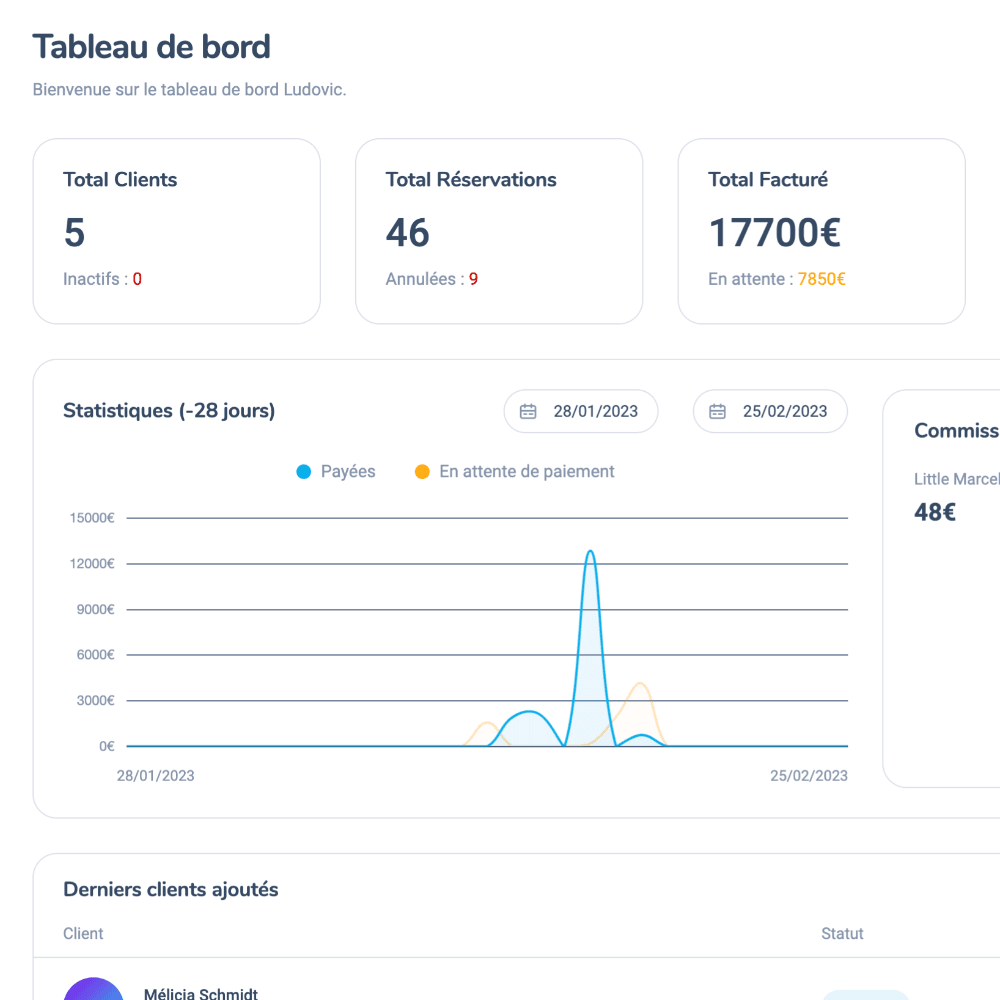Image resolution: width=1000 pixels, height=1000 pixels.
Task: Click Mélicia Schmidt's purple avatar
Action: coord(93,990)
